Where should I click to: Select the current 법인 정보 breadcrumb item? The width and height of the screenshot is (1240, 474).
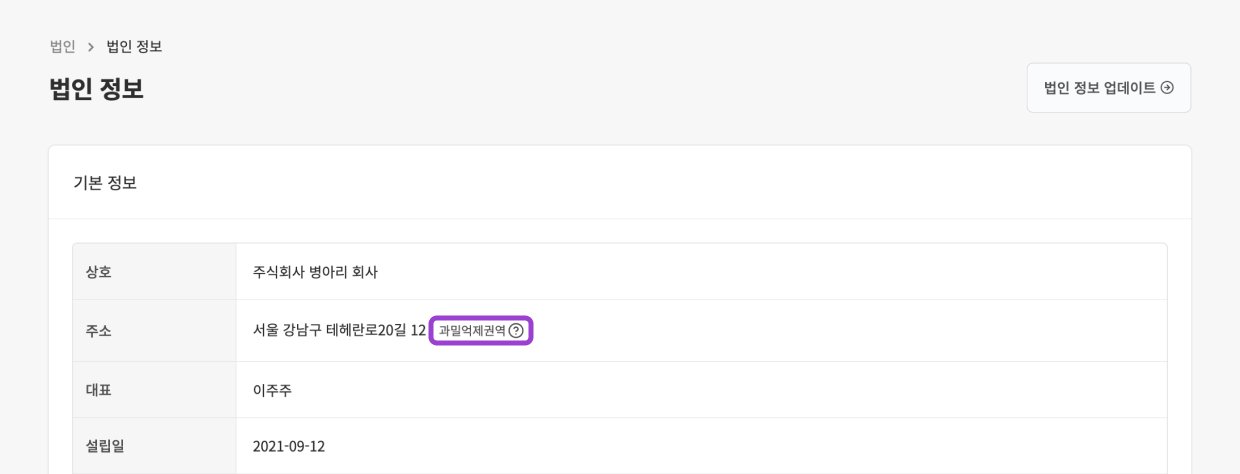[134, 46]
